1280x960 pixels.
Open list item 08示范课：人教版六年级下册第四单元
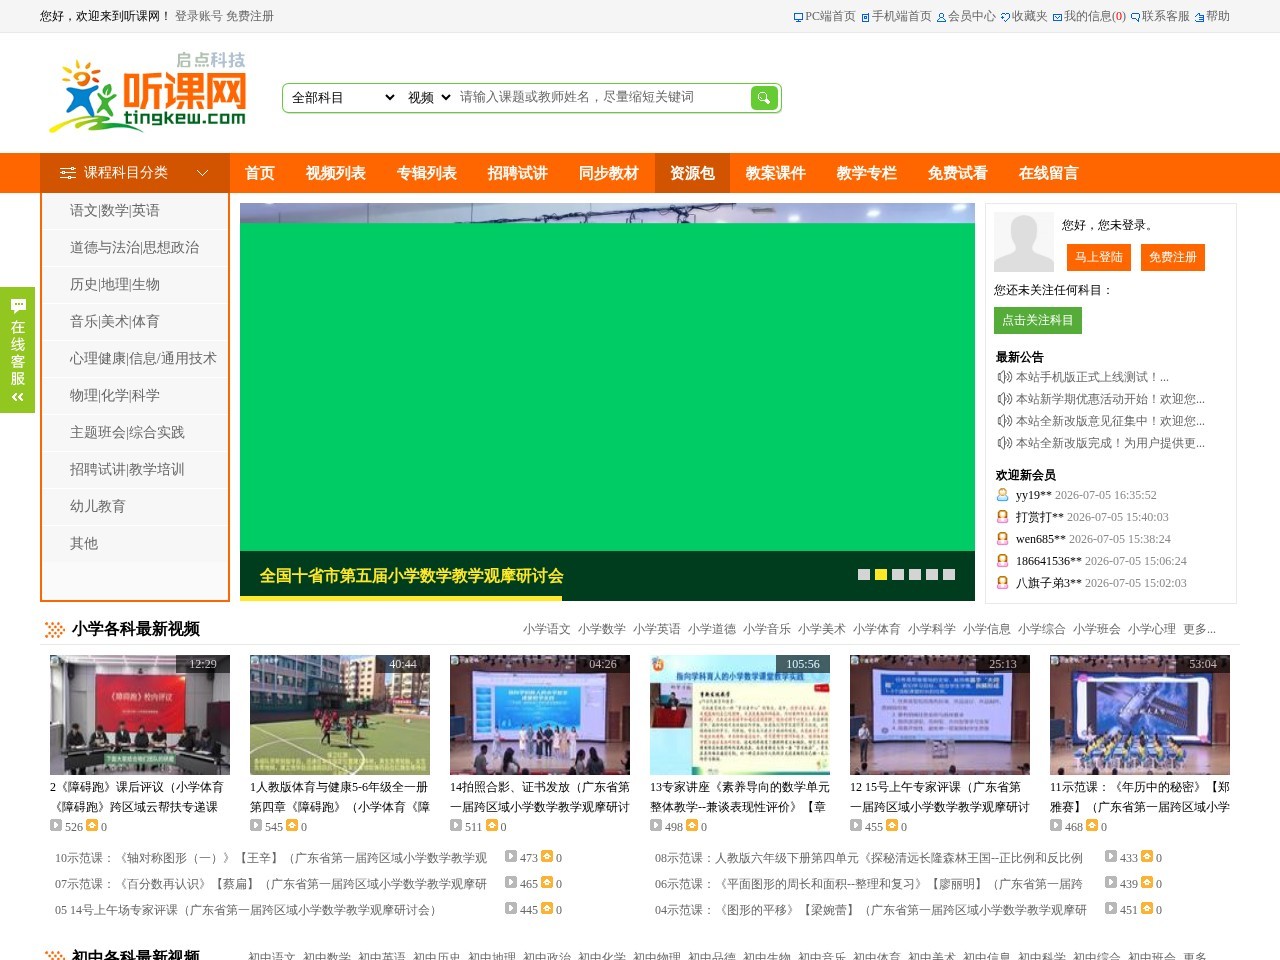pyautogui.click(x=869, y=858)
